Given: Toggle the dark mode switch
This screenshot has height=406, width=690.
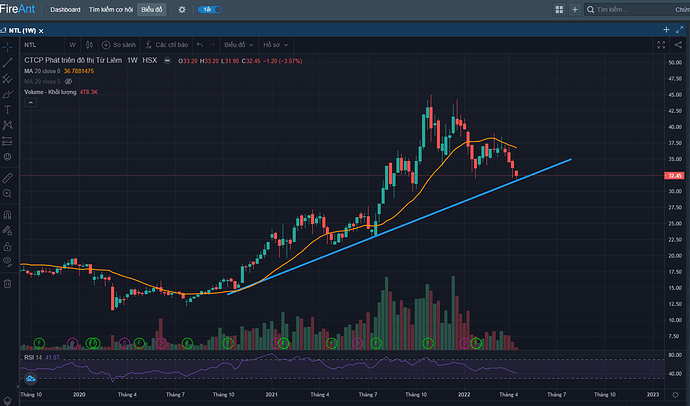Looking at the screenshot, I should click(x=205, y=10).
